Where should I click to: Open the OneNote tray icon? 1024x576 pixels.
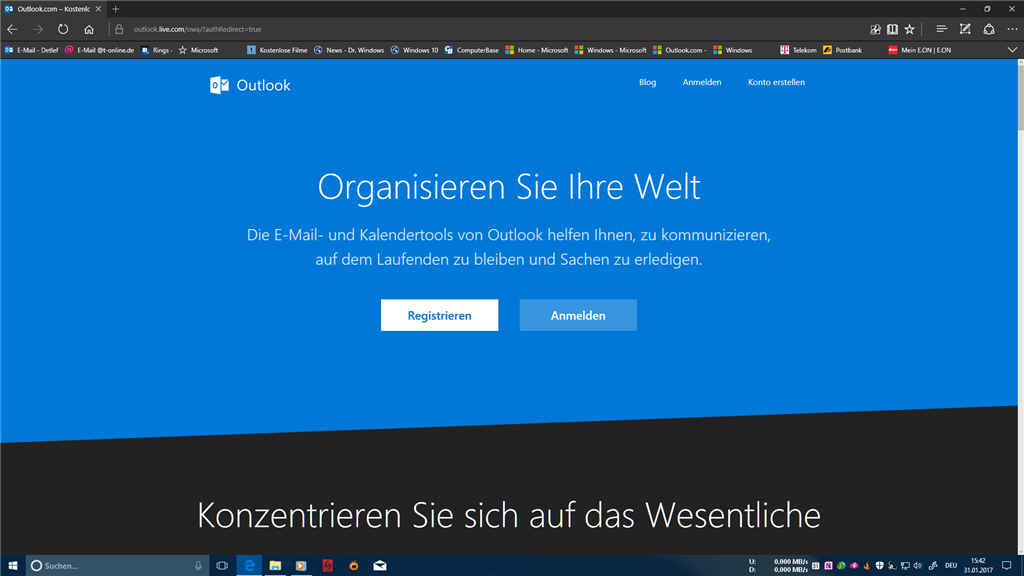tap(828, 566)
